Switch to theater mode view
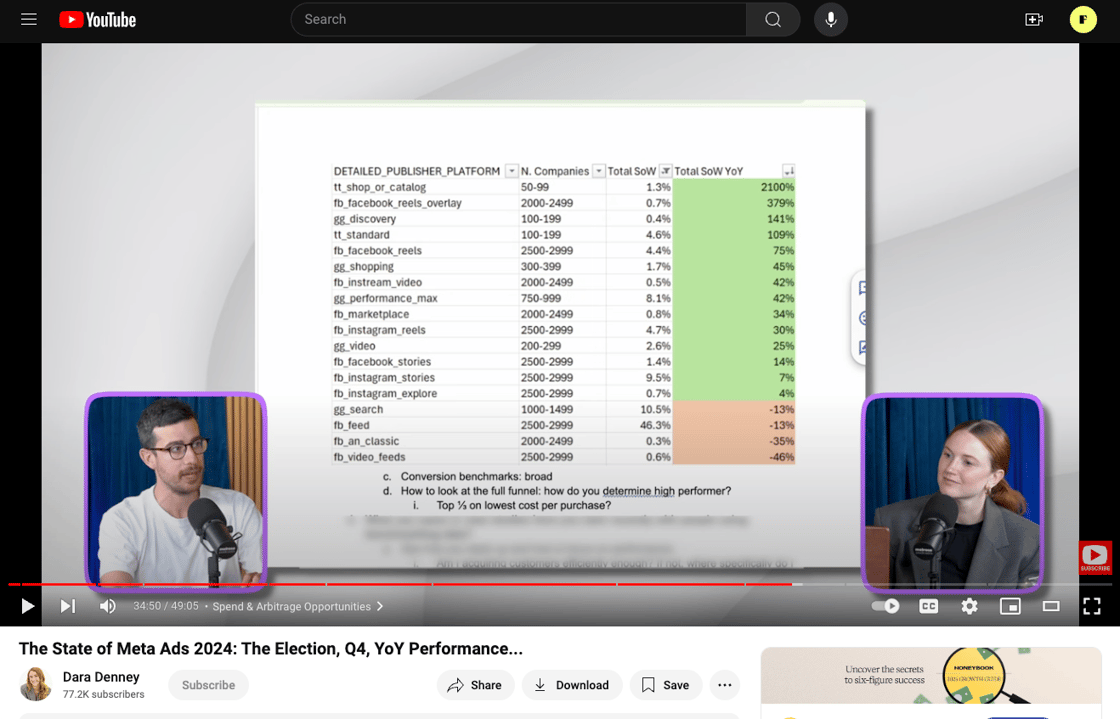This screenshot has height=719, width=1120. (x=1051, y=606)
